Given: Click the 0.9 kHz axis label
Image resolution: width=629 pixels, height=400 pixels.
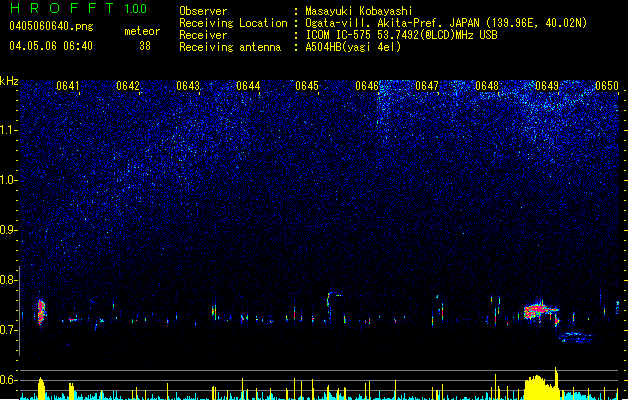Looking at the screenshot, I should click(x=9, y=230).
